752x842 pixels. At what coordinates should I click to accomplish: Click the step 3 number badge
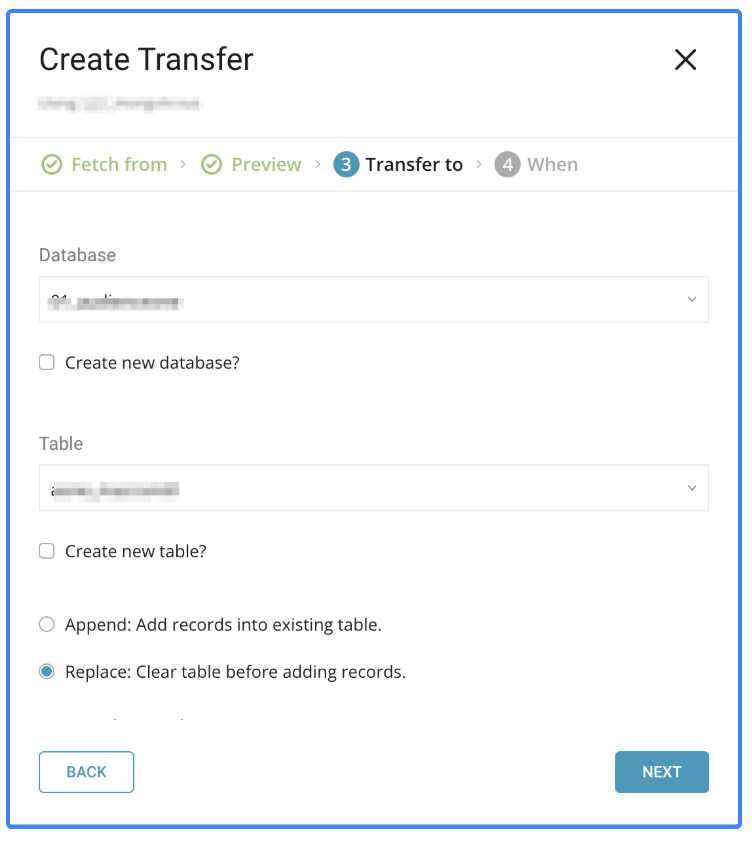tap(346, 165)
